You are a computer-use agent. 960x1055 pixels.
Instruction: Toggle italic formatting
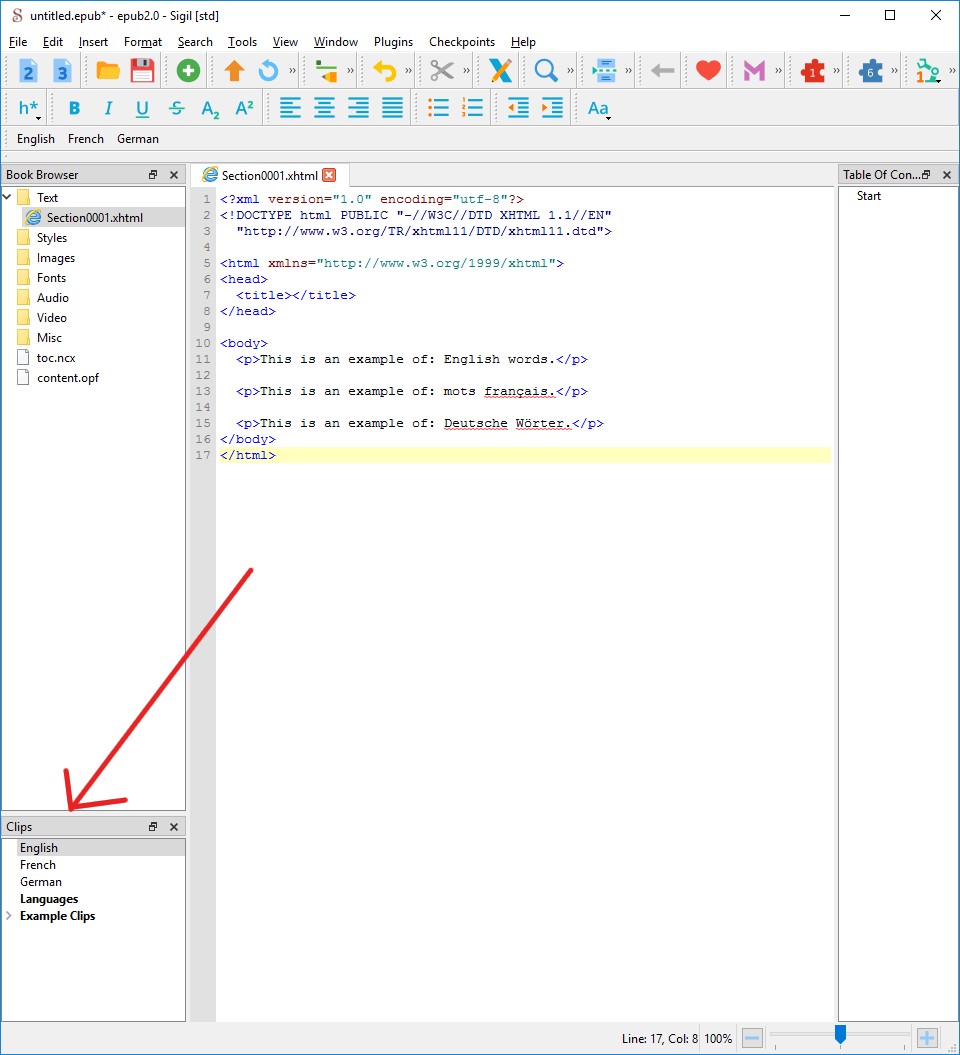108,108
